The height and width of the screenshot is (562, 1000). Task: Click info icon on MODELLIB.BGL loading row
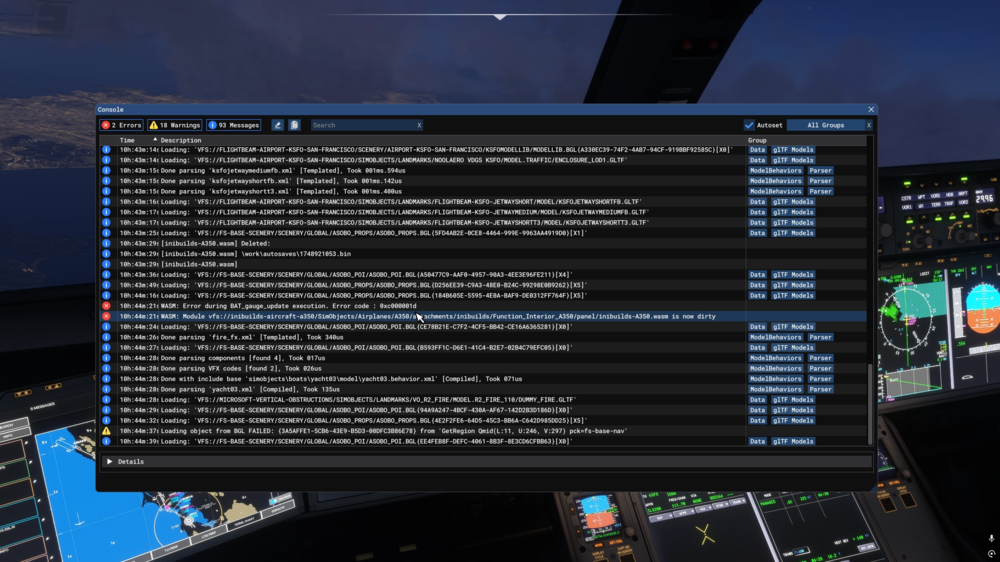(106, 149)
